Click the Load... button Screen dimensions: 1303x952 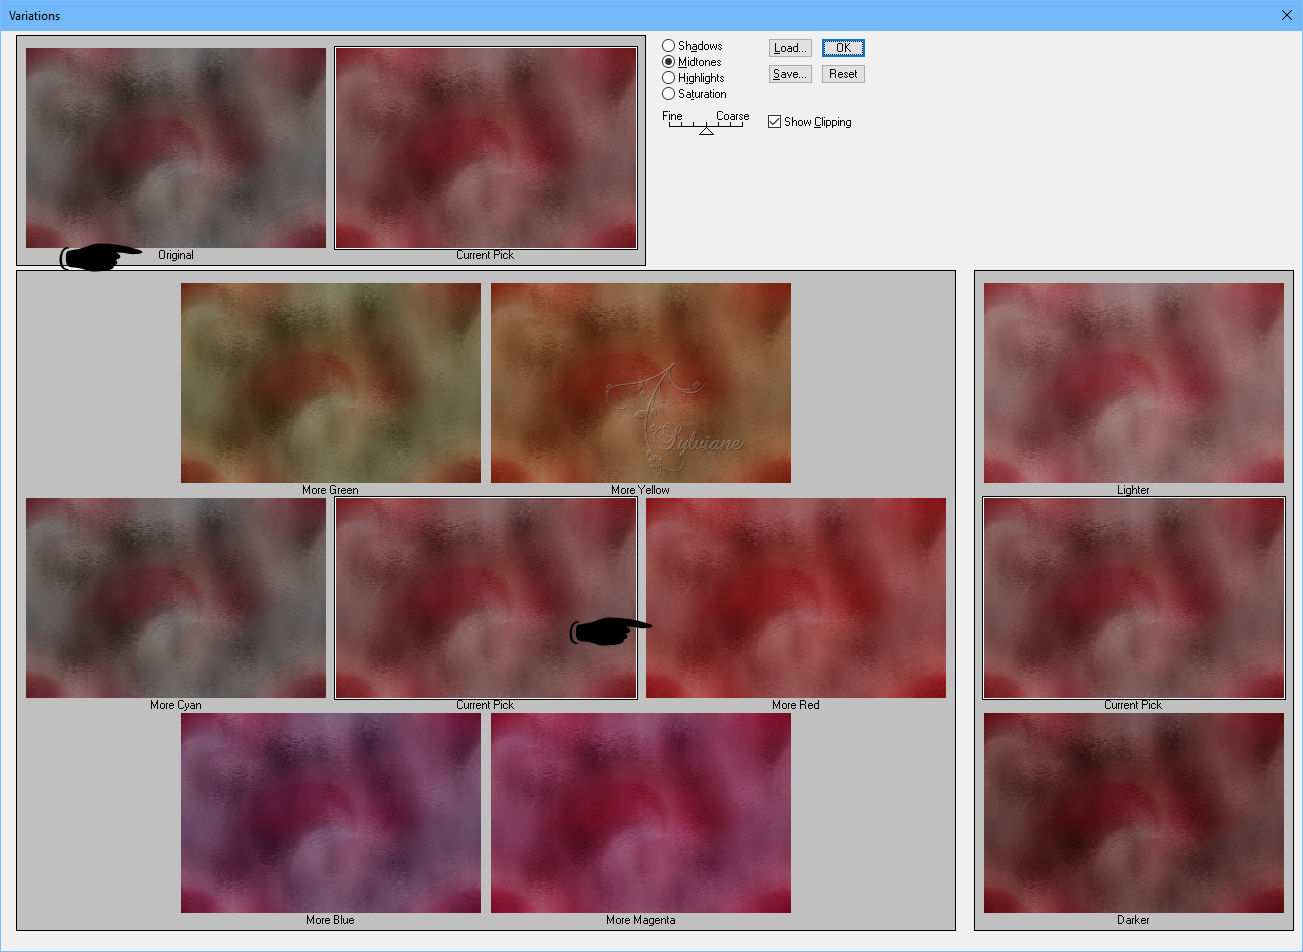790,48
